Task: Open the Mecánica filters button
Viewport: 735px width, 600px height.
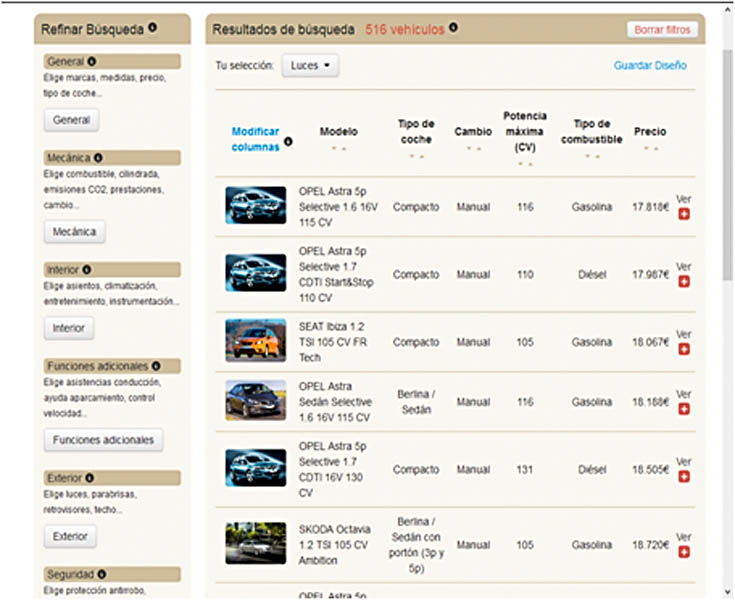Action: point(74,232)
